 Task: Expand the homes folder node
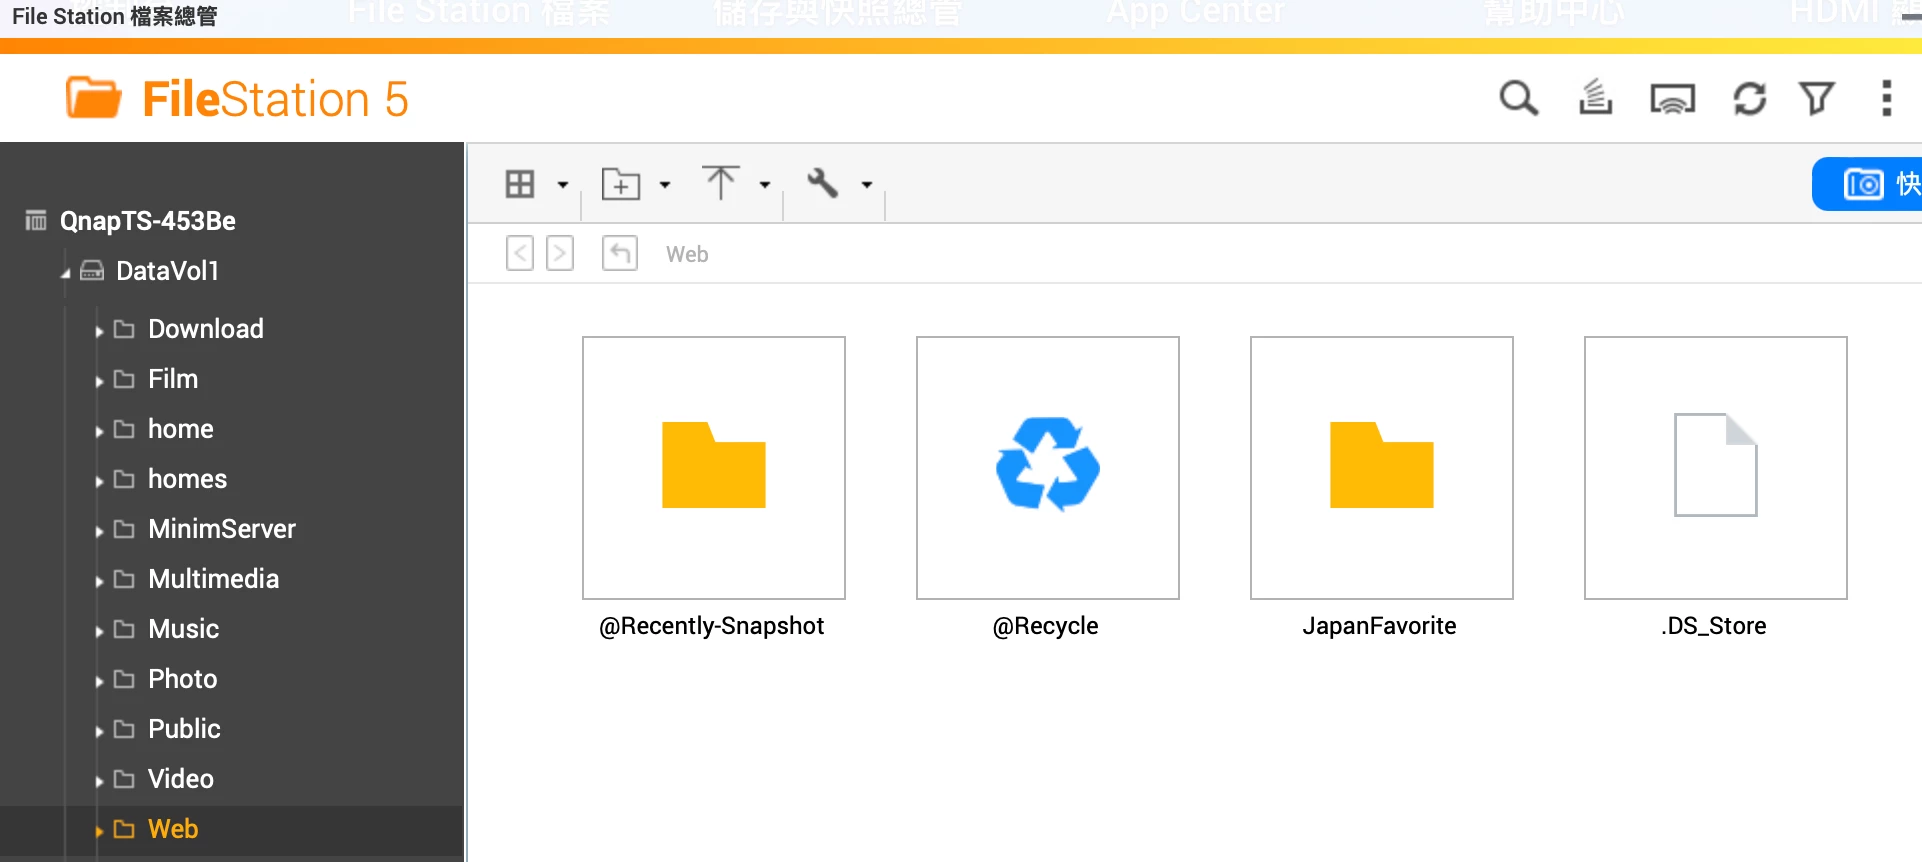click(99, 481)
